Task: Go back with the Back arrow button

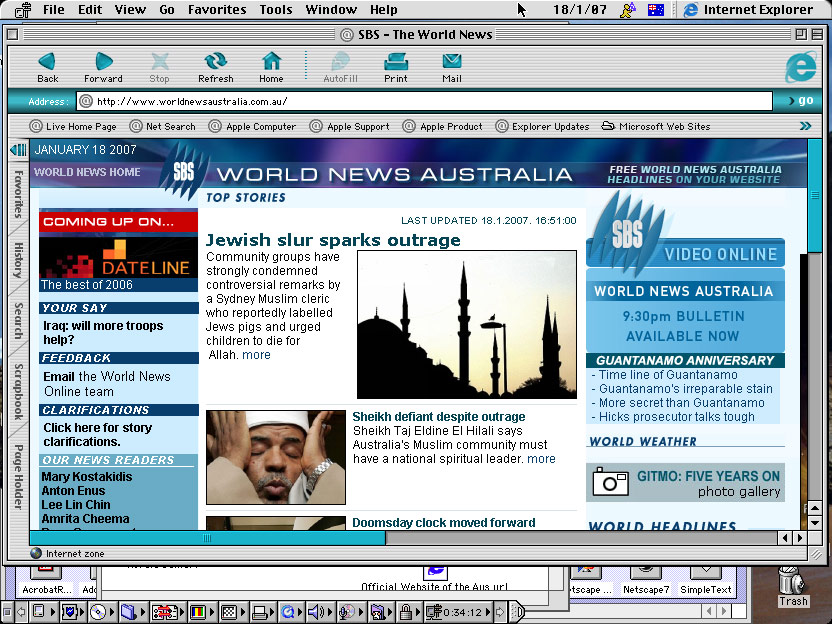Action: coord(47,67)
